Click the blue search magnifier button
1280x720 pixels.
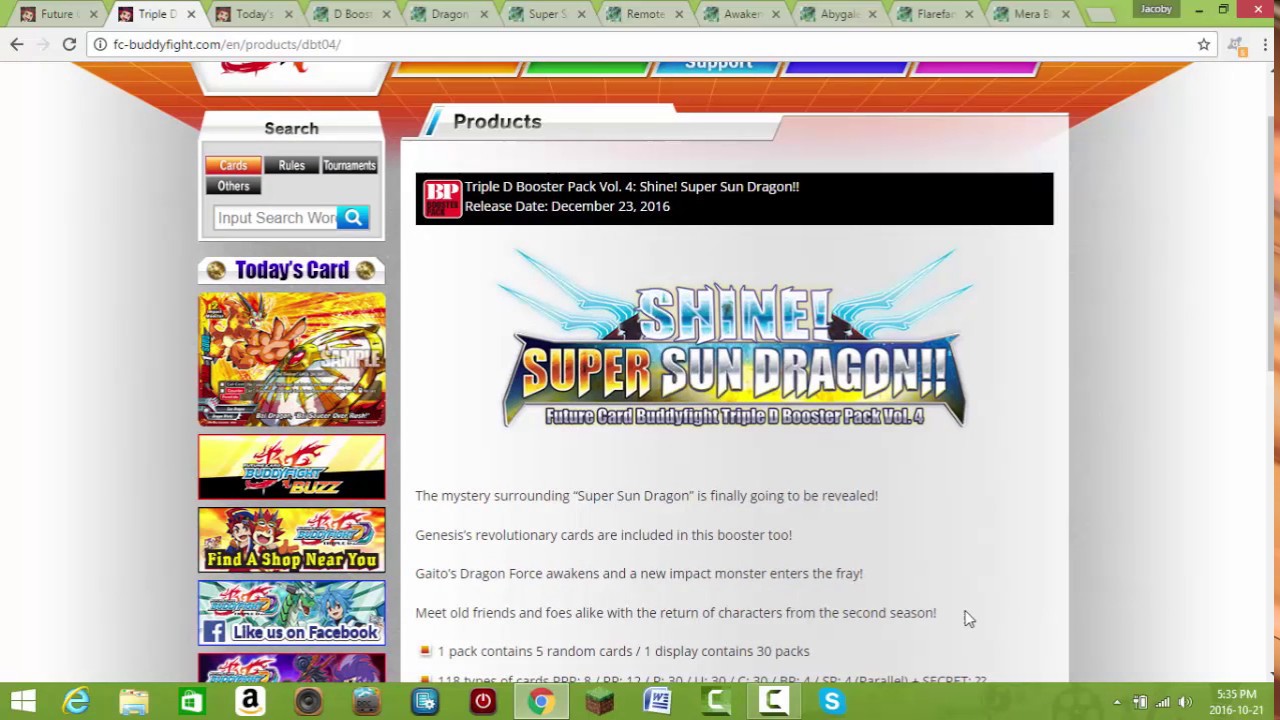click(x=353, y=217)
